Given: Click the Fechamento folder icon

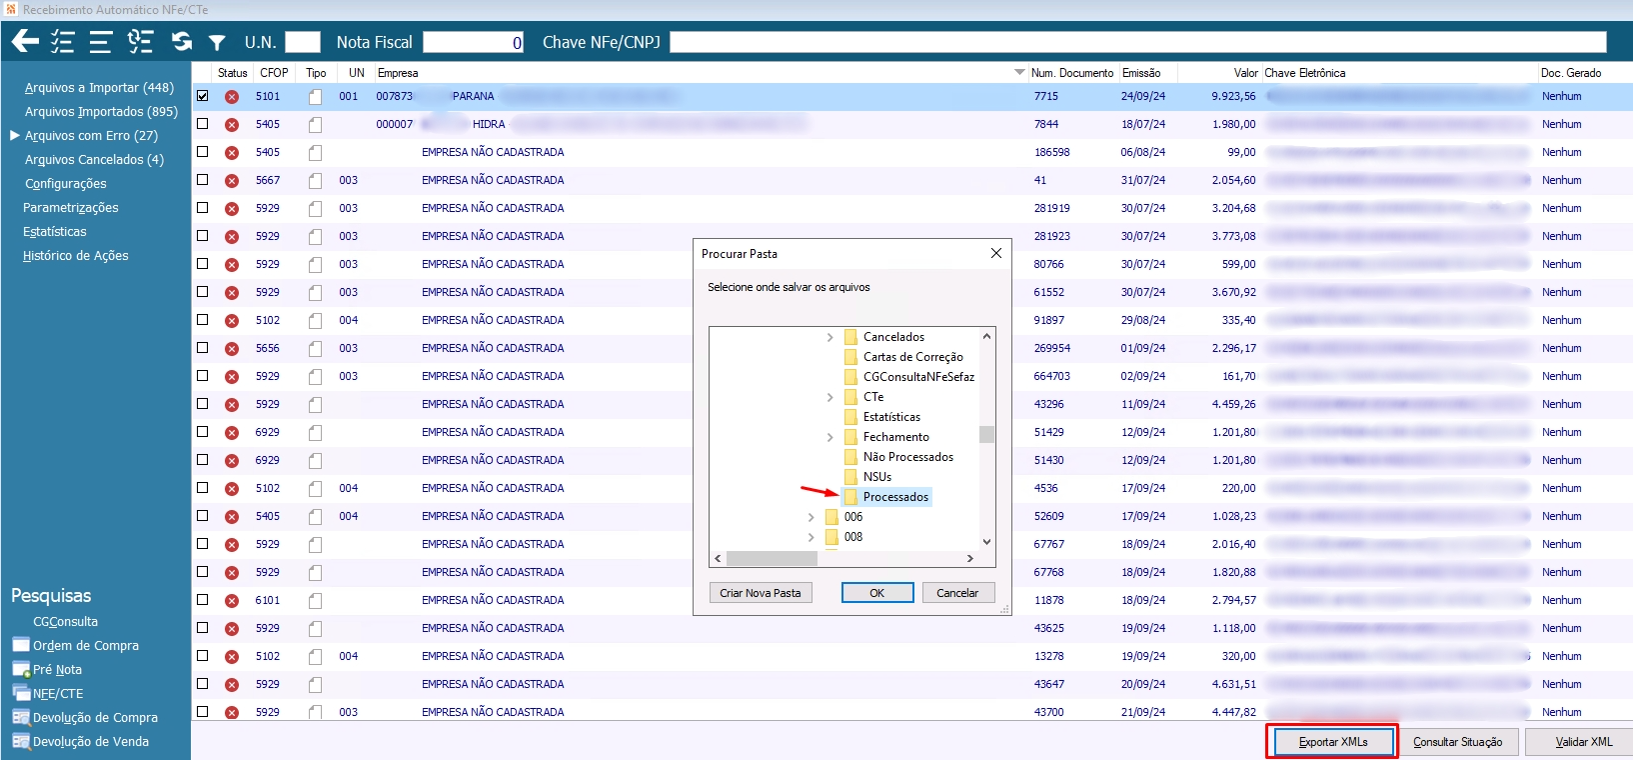Looking at the screenshot, I should [x=851, y=437].
